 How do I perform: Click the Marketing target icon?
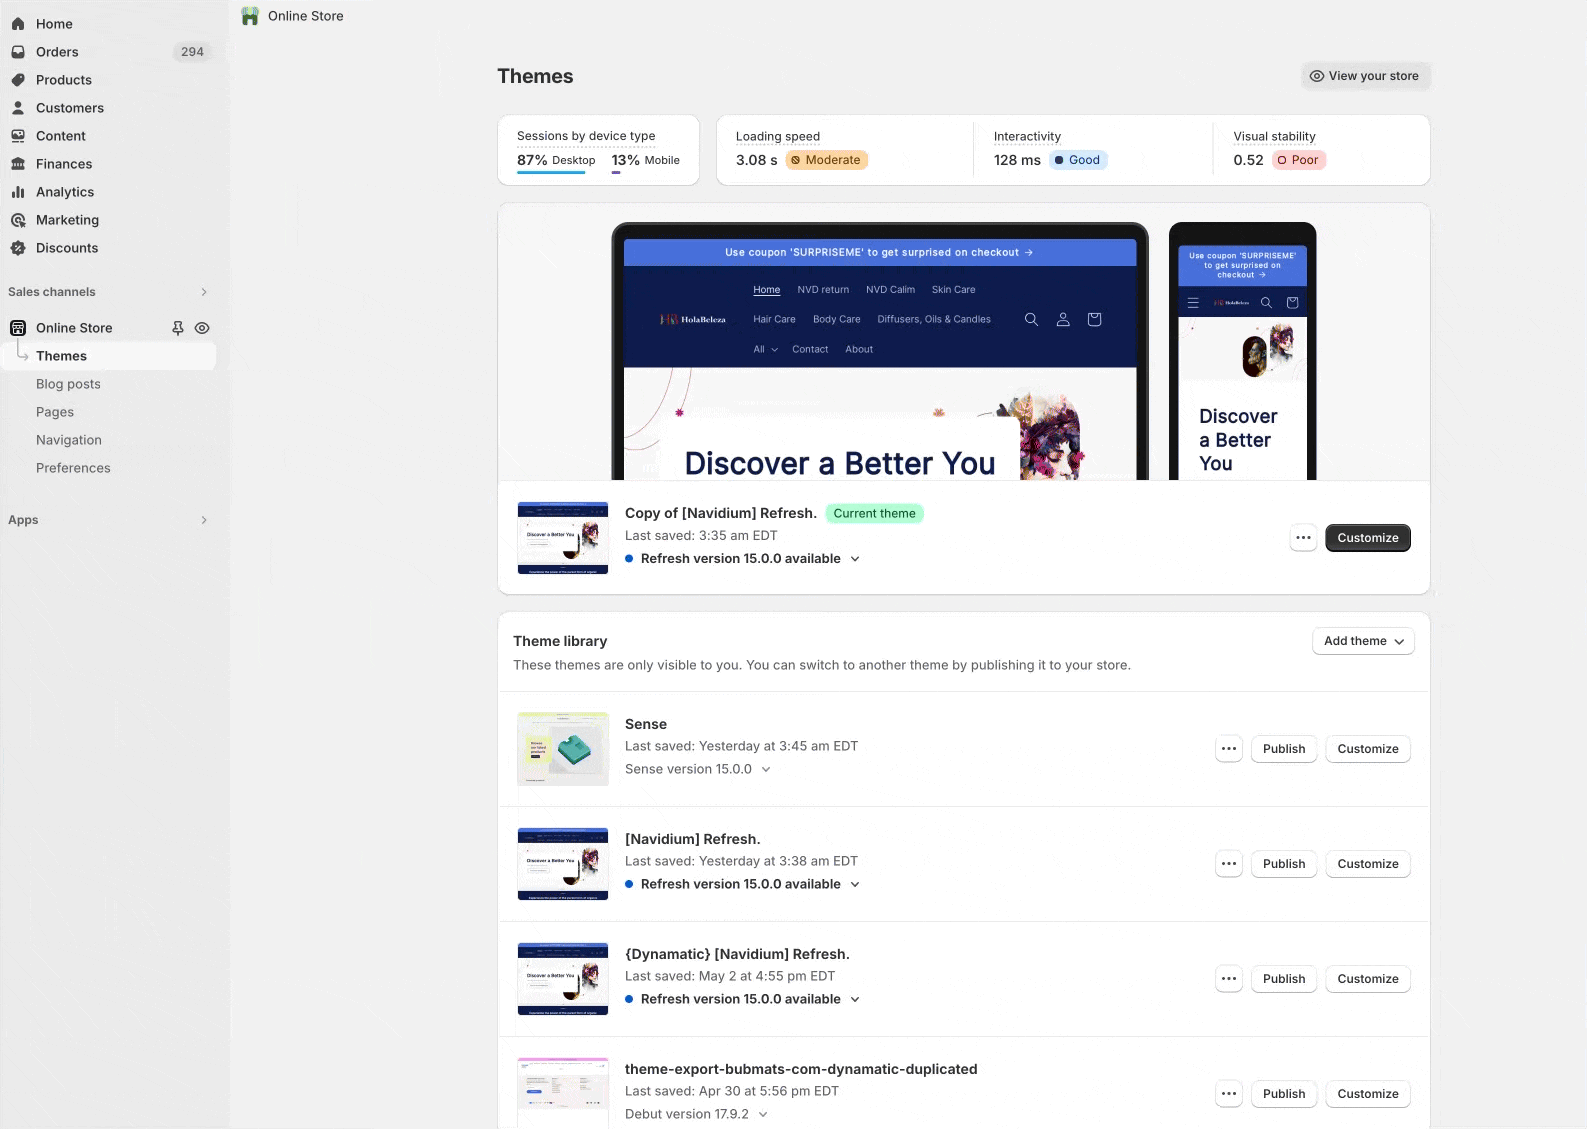(18, 220)
